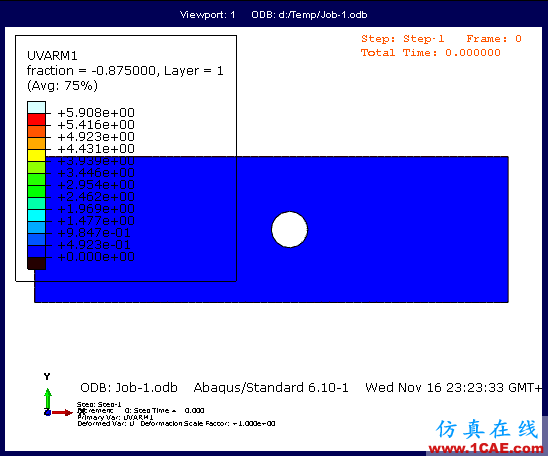Click the Total Time 0.000000 annotation
The width and height of the screenshot is (548, 456).
[431, 53]
